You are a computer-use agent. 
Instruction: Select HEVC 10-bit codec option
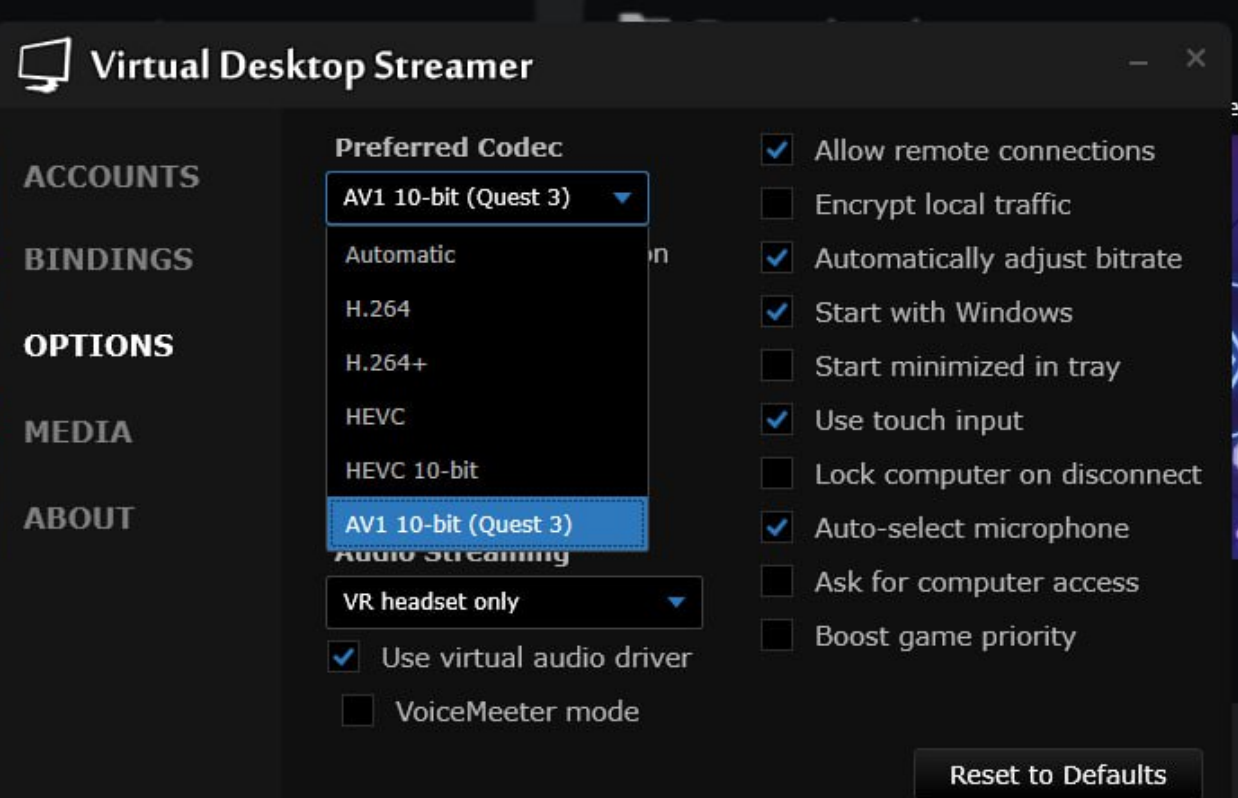coord(412,470)
